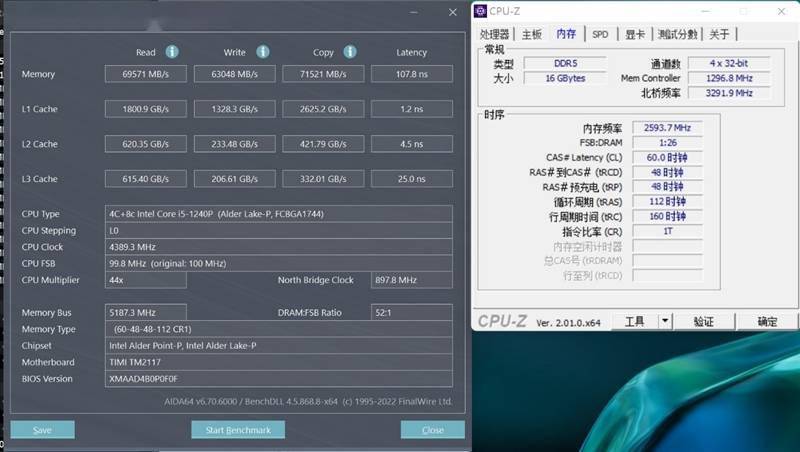
Task: Click North Bridge Clock value 897.8 MHz
Action: 412,280
